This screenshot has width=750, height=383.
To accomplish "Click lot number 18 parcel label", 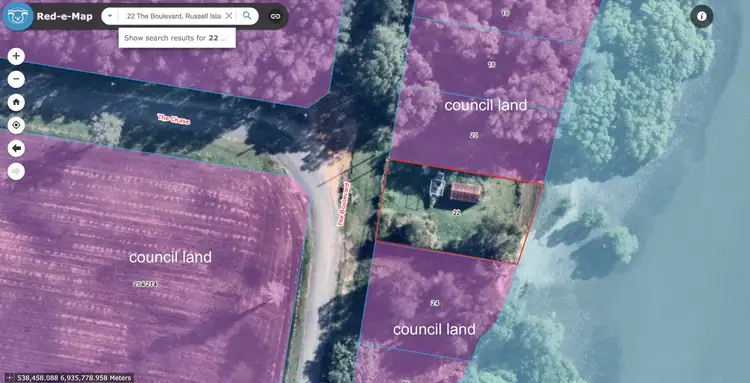I will 491,65.
